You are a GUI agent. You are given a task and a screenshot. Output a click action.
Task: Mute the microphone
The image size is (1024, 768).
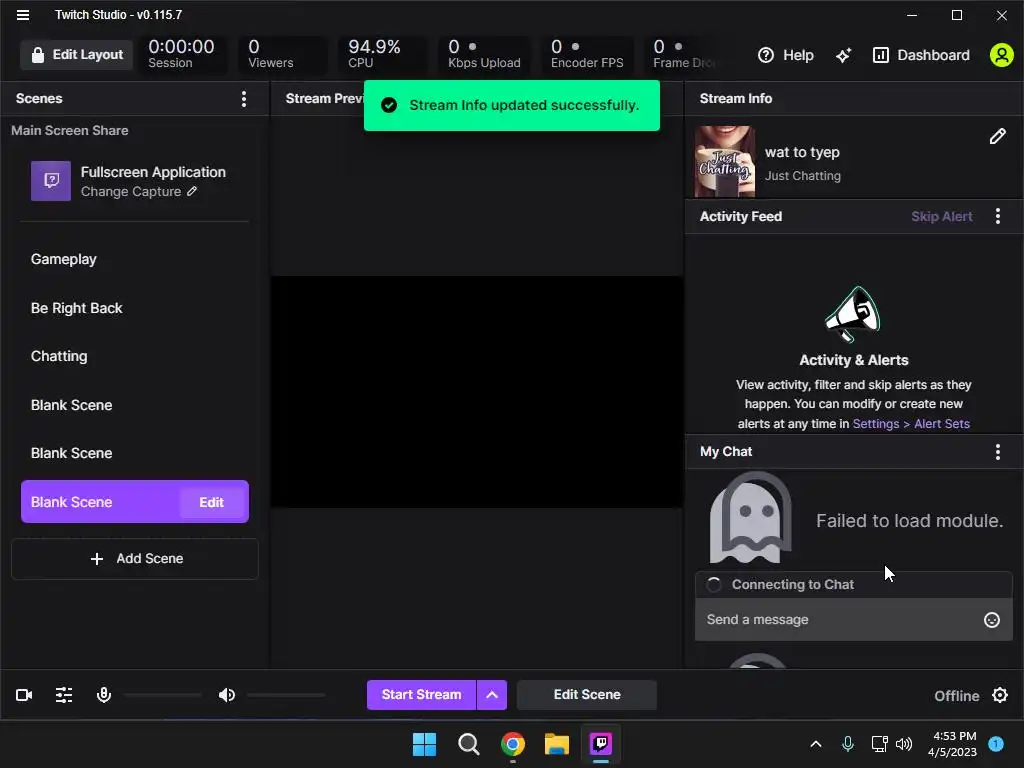(x=104, y=695)
